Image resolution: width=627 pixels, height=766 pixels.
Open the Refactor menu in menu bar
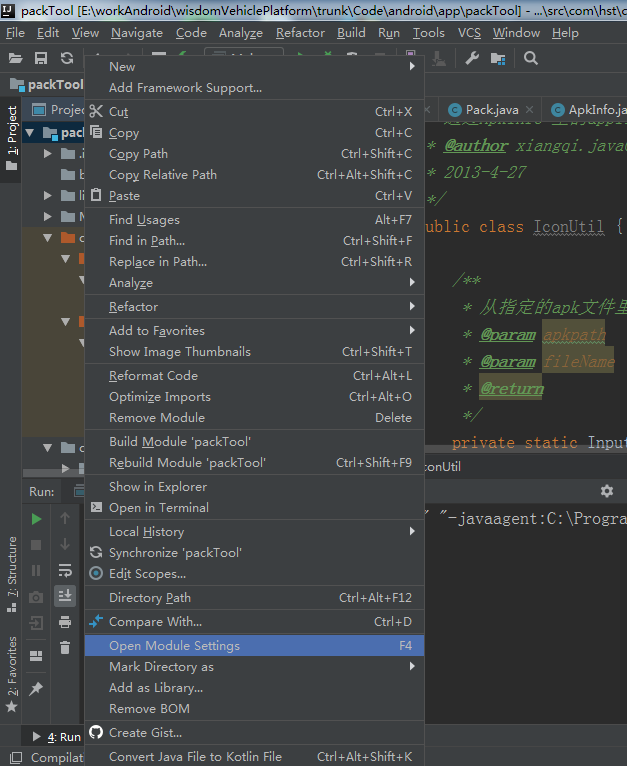pyautogui.click(x=300, y=33)
